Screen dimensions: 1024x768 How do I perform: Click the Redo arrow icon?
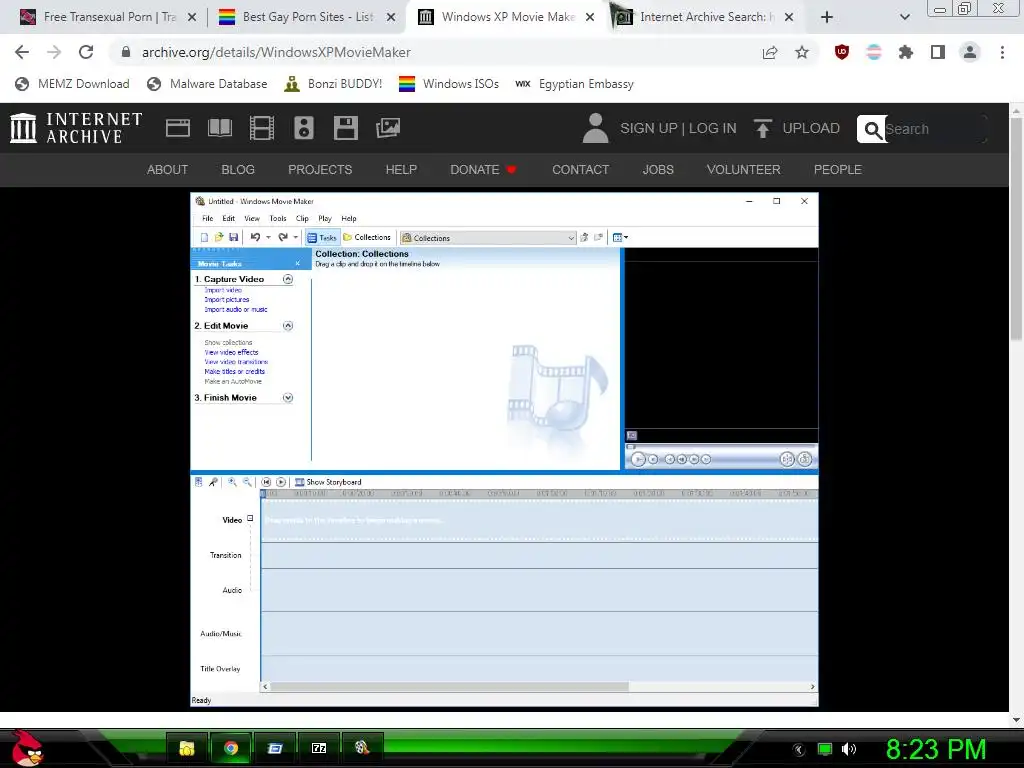click(x=283, y=238)
